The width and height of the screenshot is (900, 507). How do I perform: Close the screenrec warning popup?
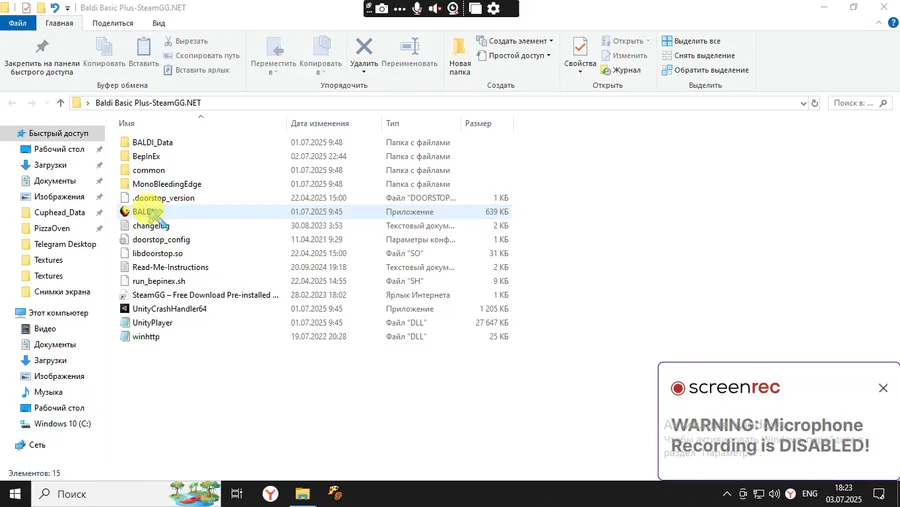(883, 388)
